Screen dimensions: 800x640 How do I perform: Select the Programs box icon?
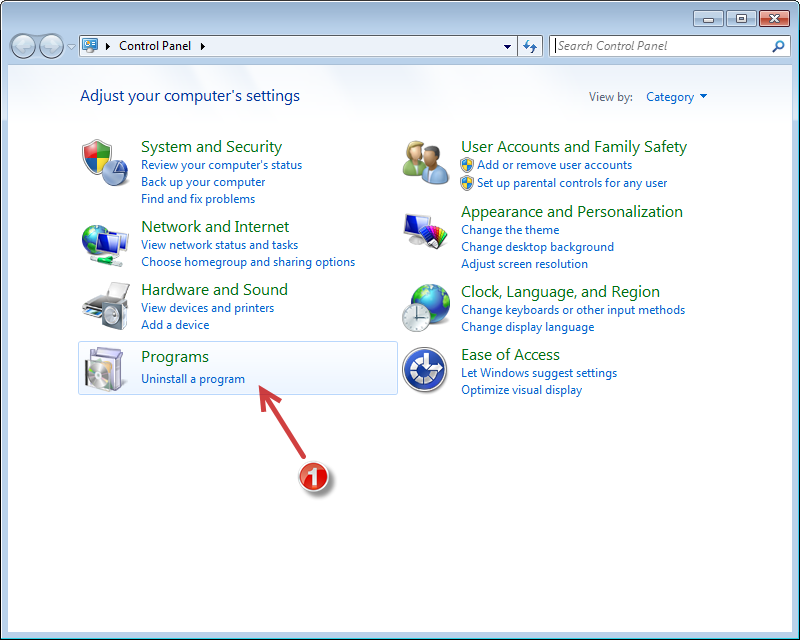click(105, 369)
